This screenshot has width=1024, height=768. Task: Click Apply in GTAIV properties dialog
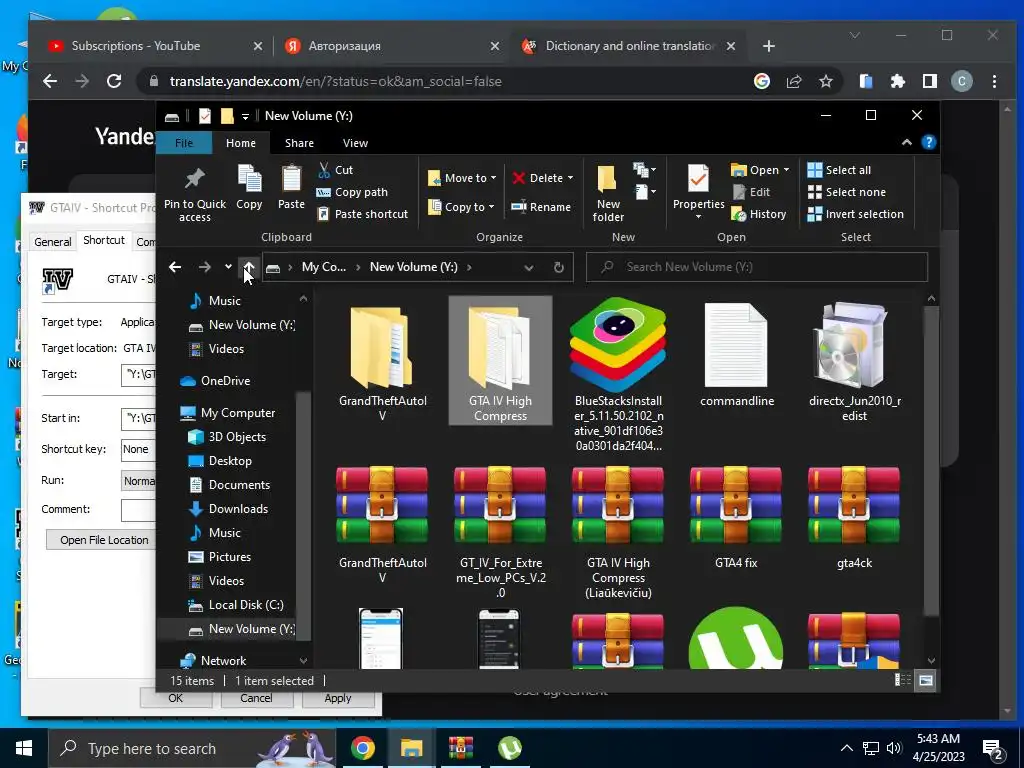(x=338, y=698)
